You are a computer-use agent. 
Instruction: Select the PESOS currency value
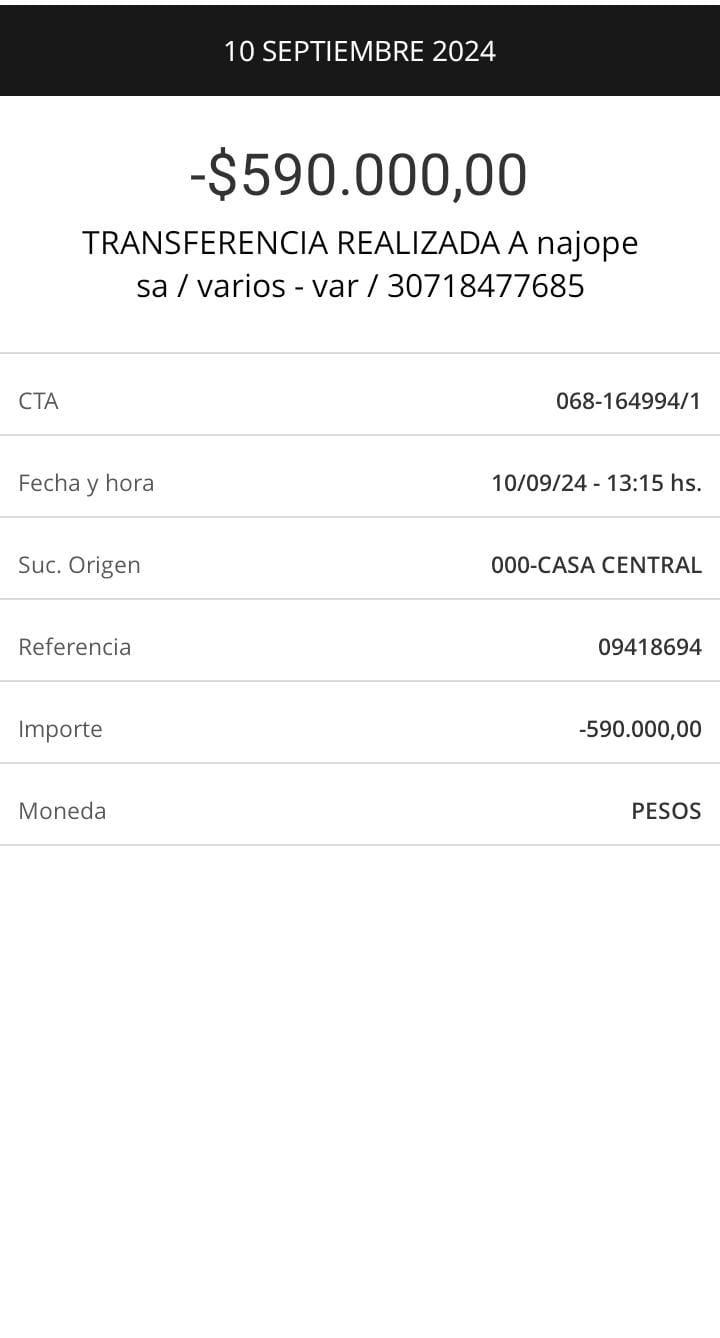(x=666, y=811)
